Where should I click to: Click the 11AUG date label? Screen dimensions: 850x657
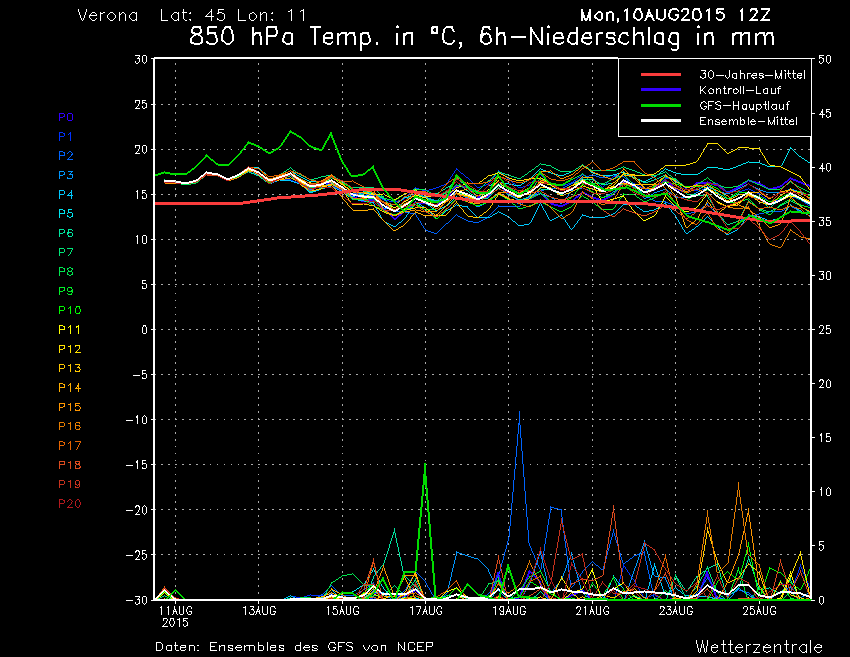[x=176, y=611]
